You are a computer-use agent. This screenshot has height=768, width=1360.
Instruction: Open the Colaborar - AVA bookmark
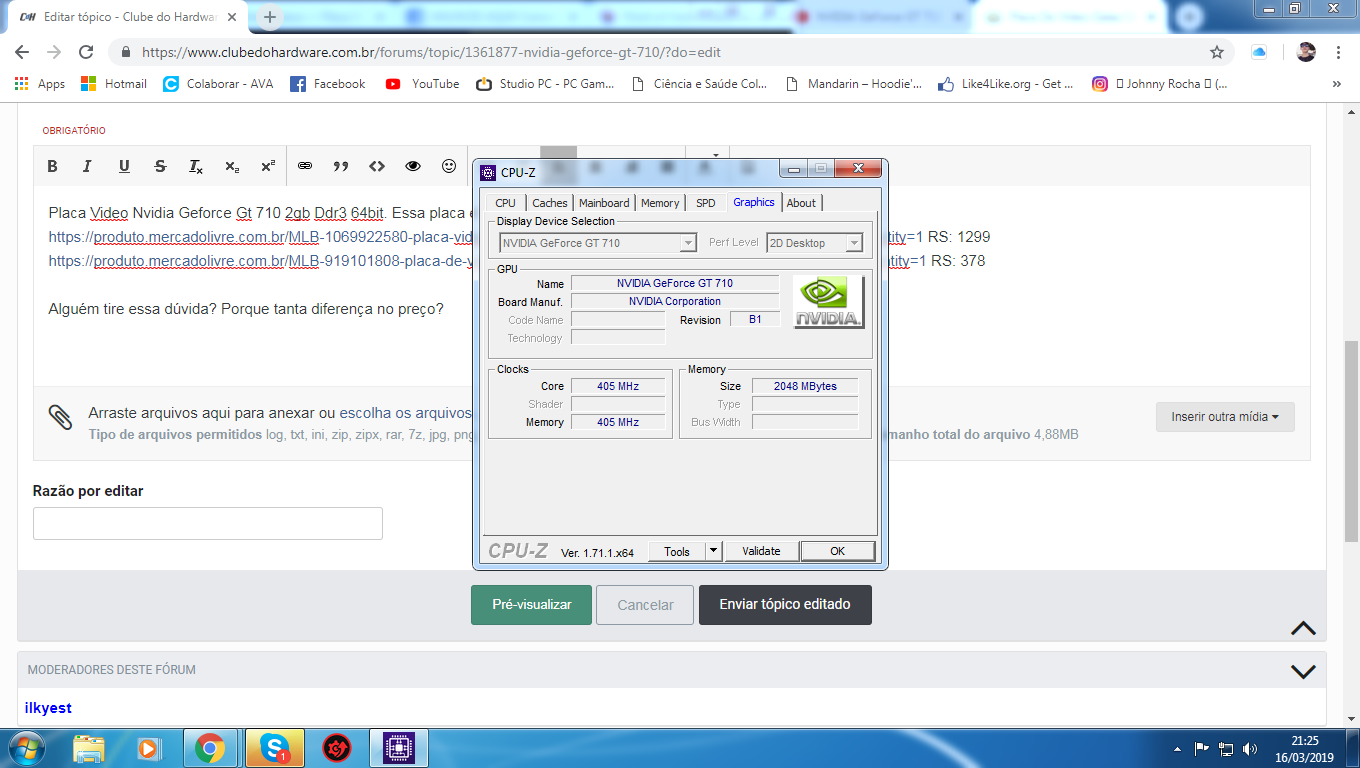pyautogui.click(x=218, y=84)
